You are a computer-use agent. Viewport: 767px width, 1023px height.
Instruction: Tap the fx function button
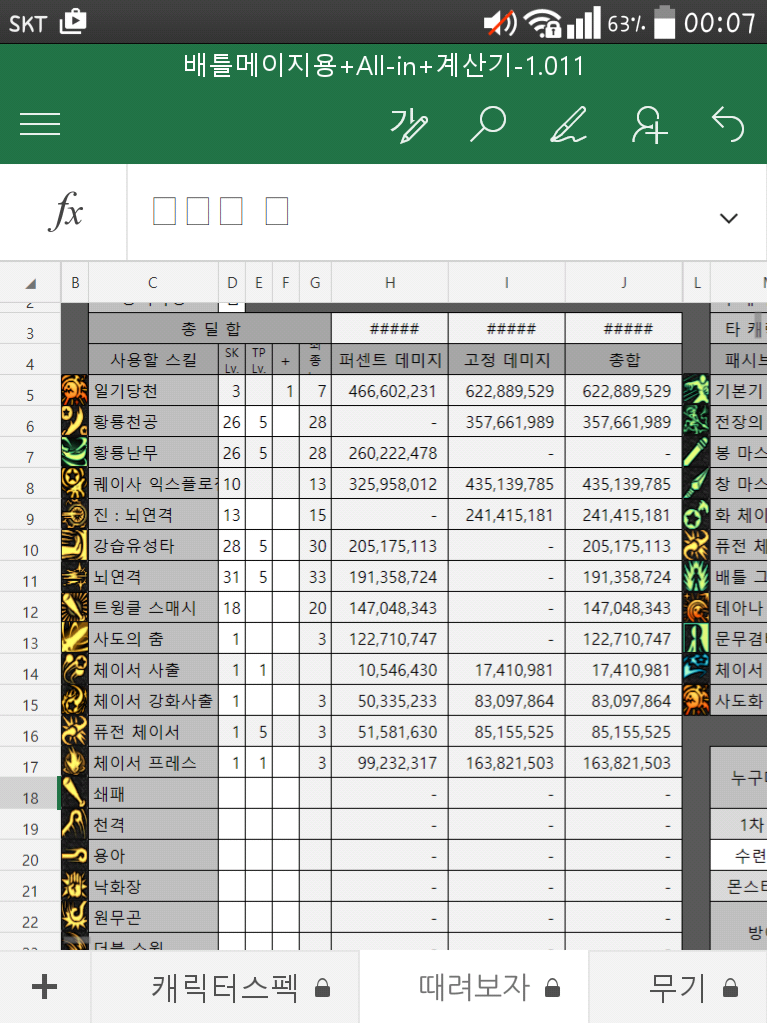[x=65, y=212]
